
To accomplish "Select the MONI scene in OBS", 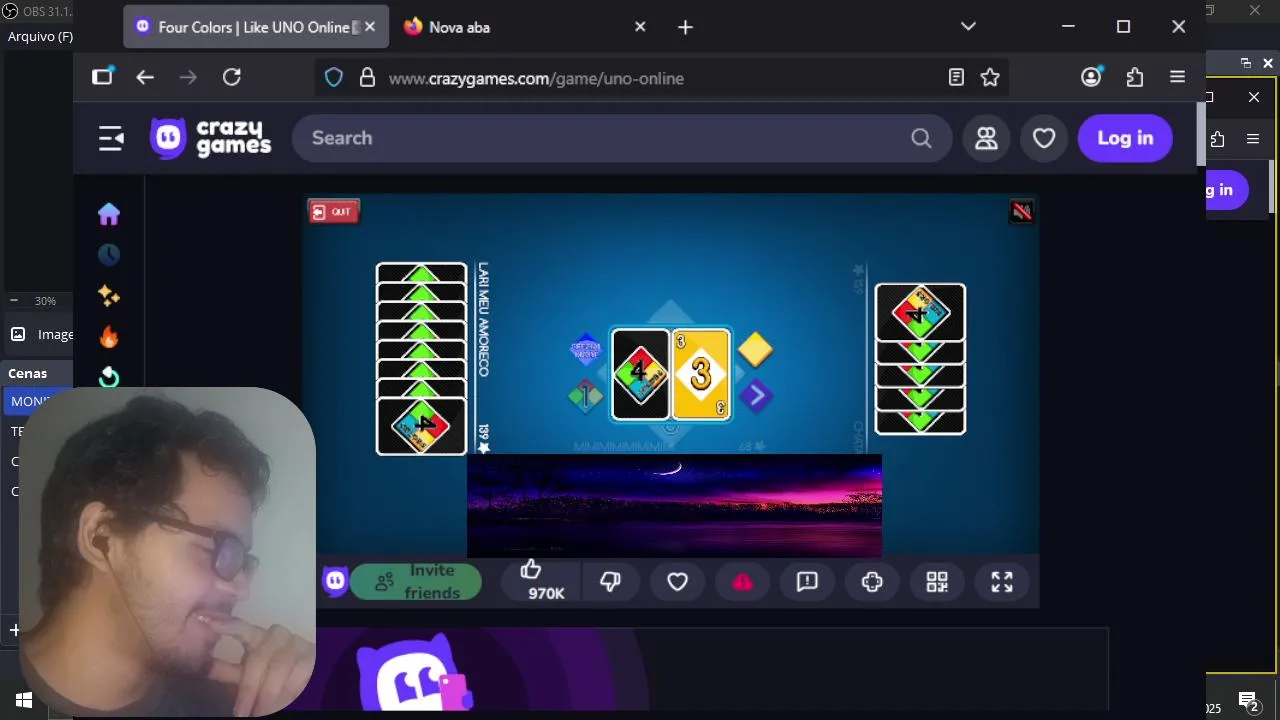I will pos(36,401).
